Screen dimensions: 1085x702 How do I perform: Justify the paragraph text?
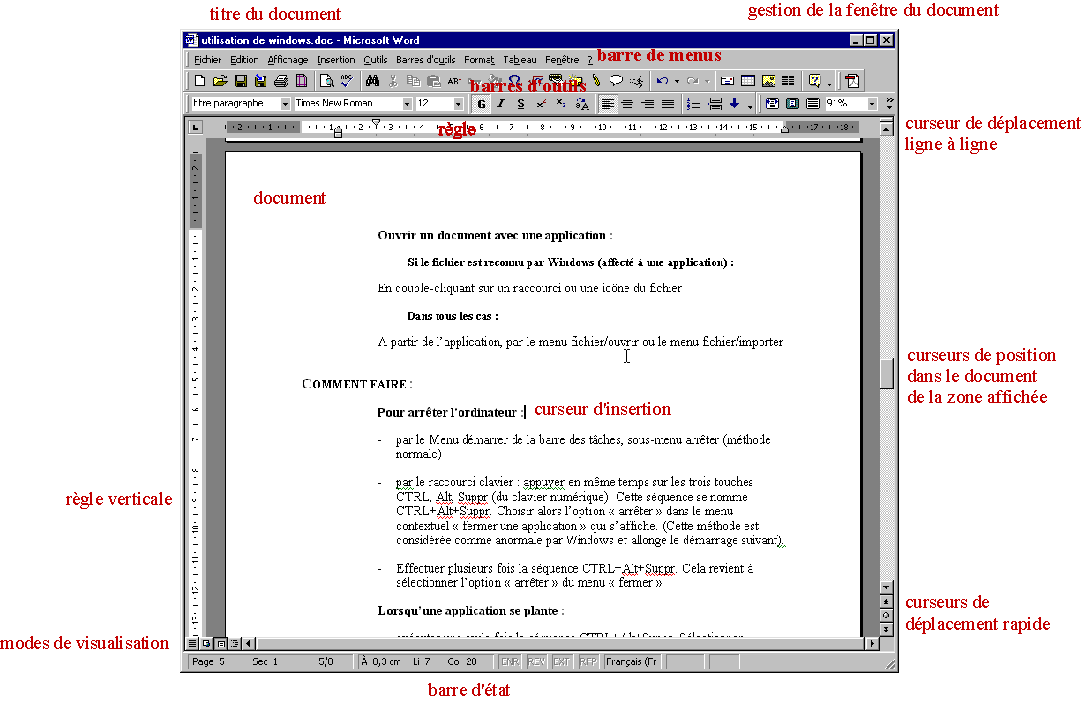point(668,104)
